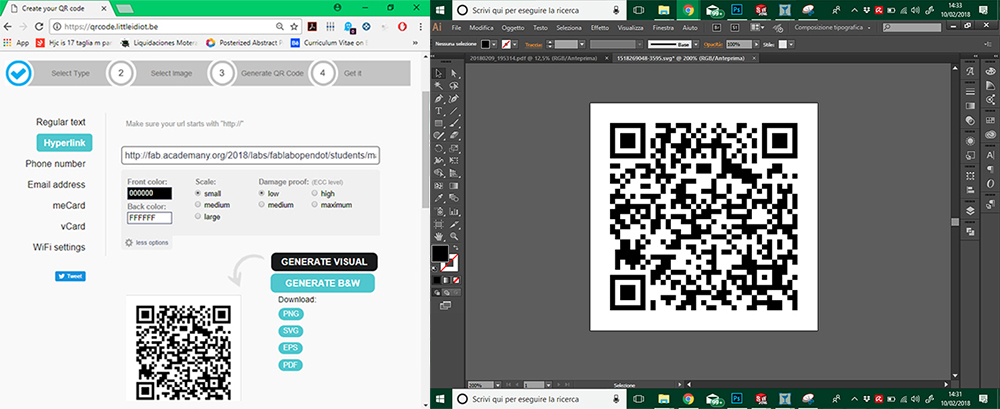
Task: Select the Hand tool
Action: pyautogui.click(x=439, y=237)
